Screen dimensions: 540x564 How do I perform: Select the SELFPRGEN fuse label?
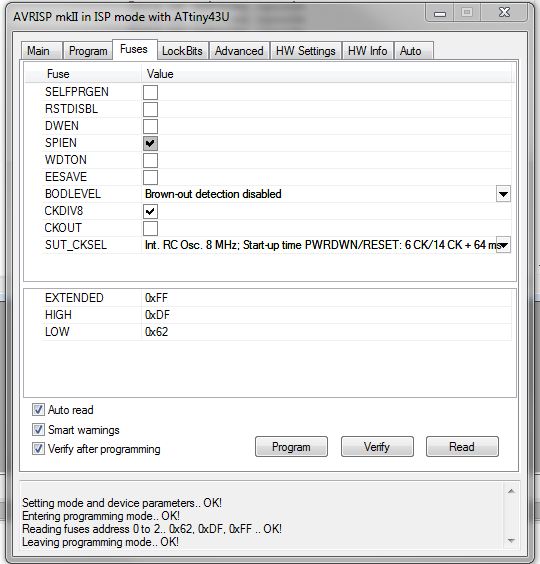[x=77, y=92]
